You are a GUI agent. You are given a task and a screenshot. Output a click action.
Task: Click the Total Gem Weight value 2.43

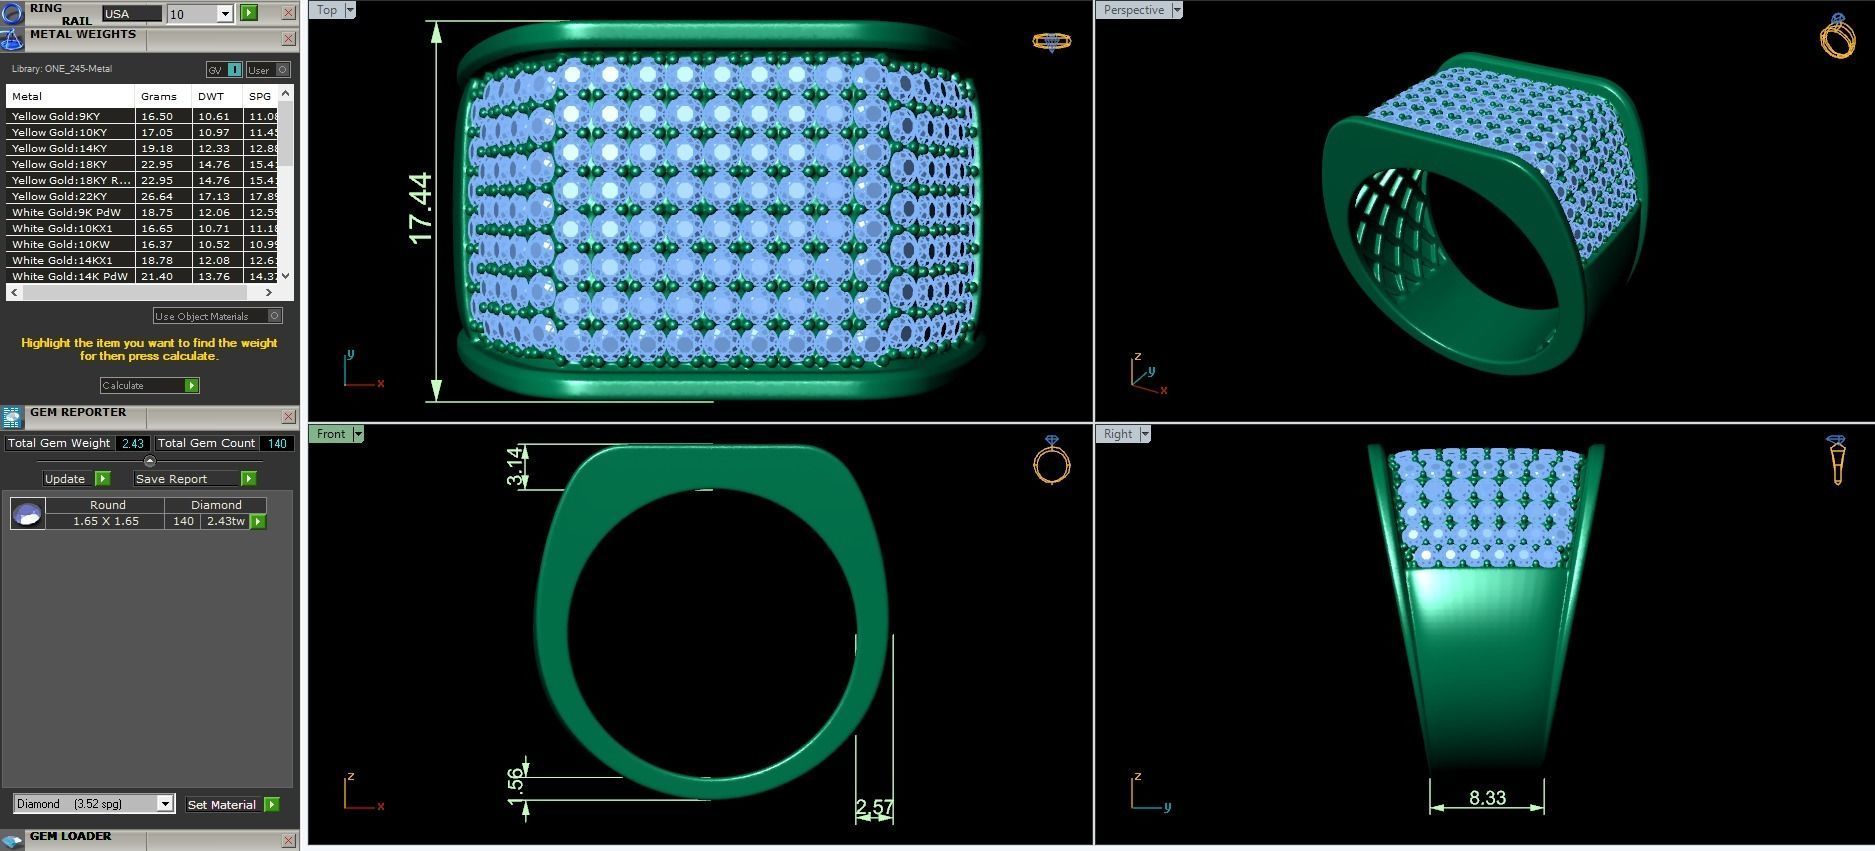(x=132, y=443)
